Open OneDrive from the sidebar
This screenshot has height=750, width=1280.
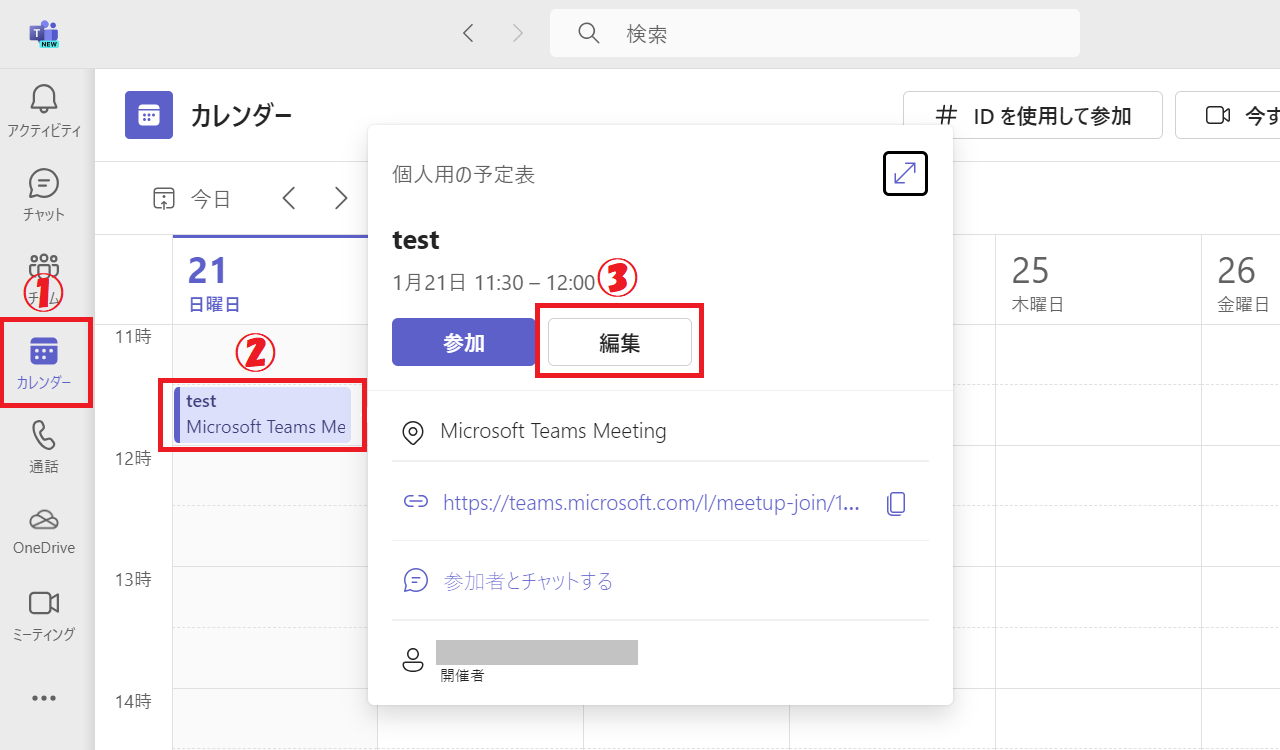click(44, 530)
